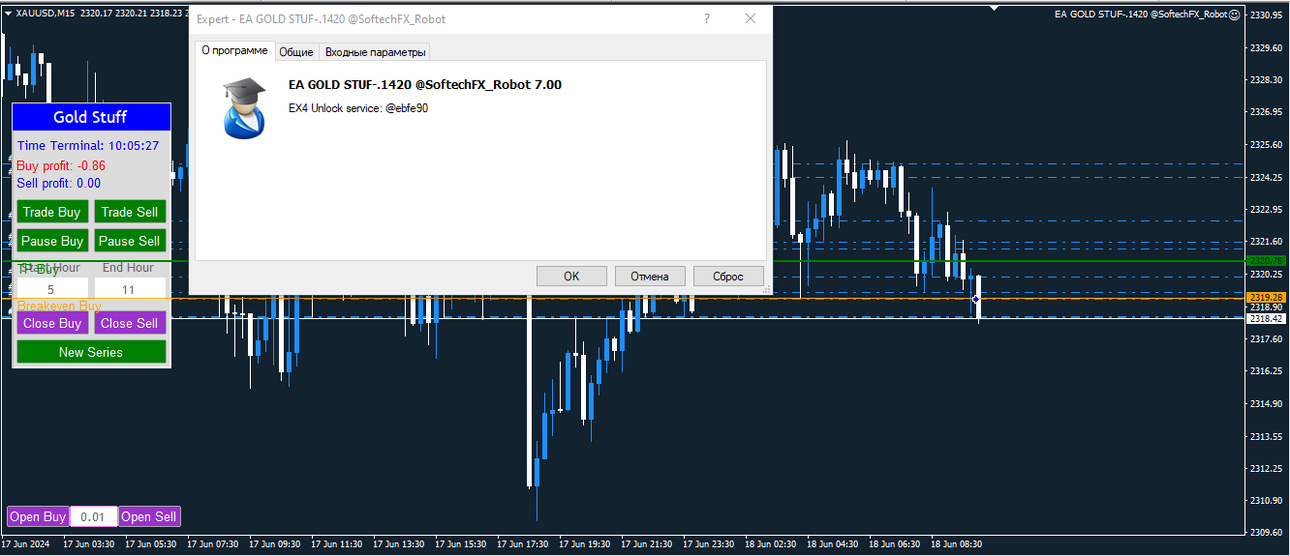Click the 2325.60 price axis label
The width and height of the screenshot is (1290, 556).
(x=1267, y=145)
